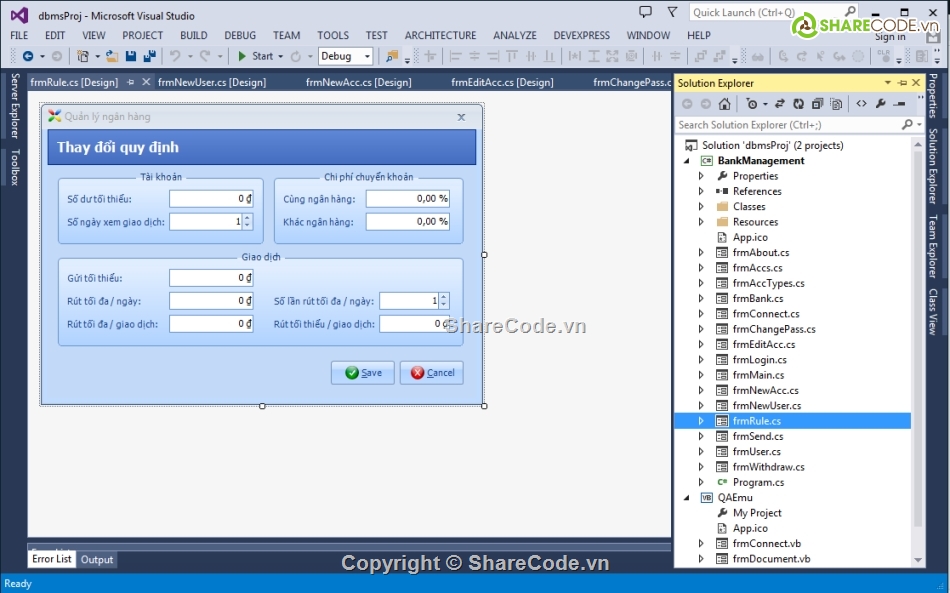Click the Find in Files toolbar icon

coord(392,56)
